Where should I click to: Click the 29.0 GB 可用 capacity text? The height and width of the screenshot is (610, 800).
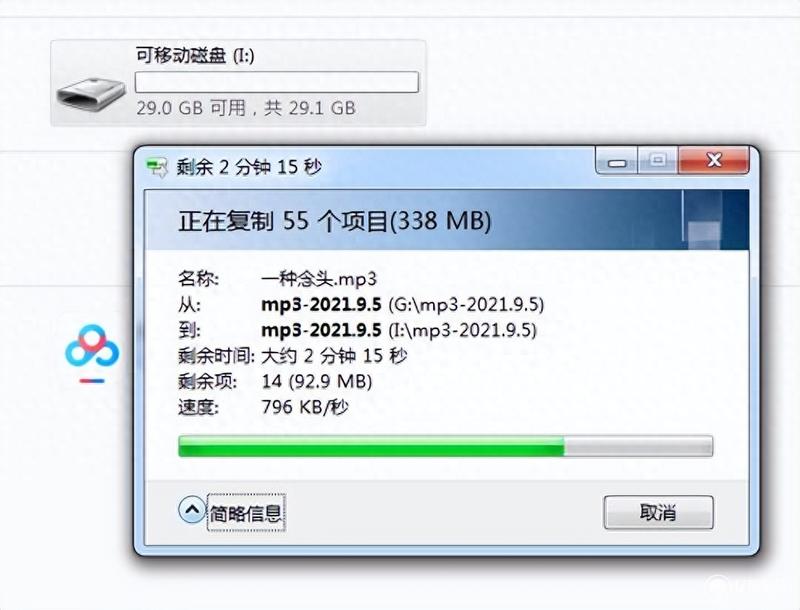coord(191,108)
